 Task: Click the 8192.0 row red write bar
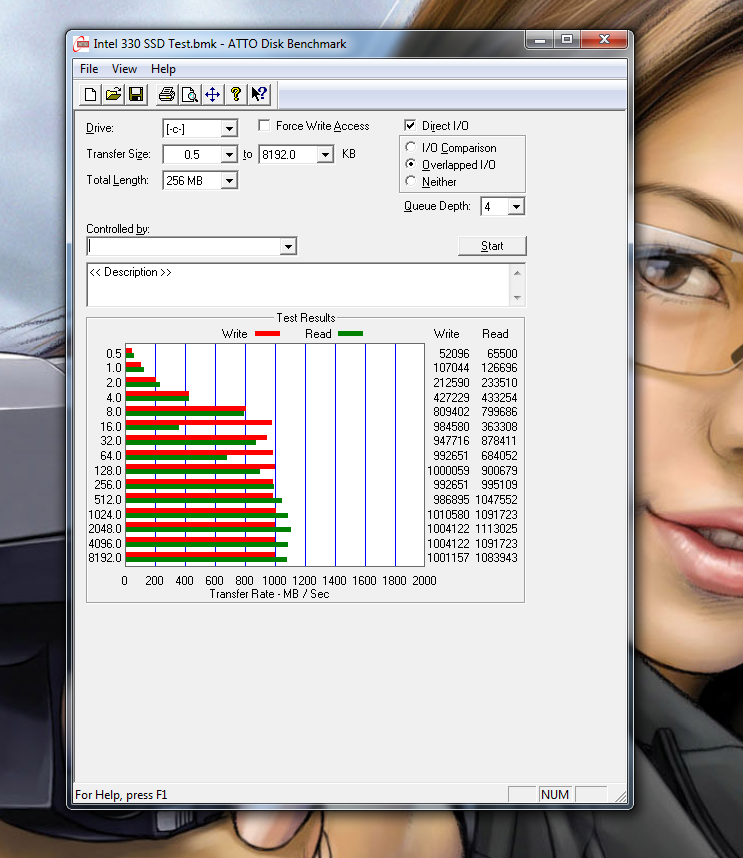point(200,555)
